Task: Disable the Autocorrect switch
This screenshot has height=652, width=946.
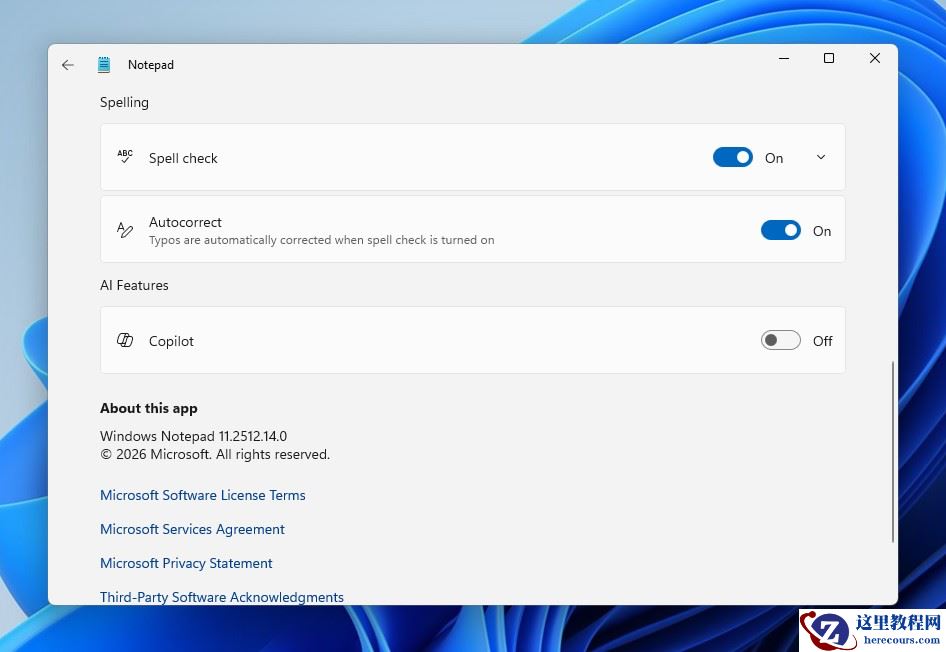Action: point(780,231)
